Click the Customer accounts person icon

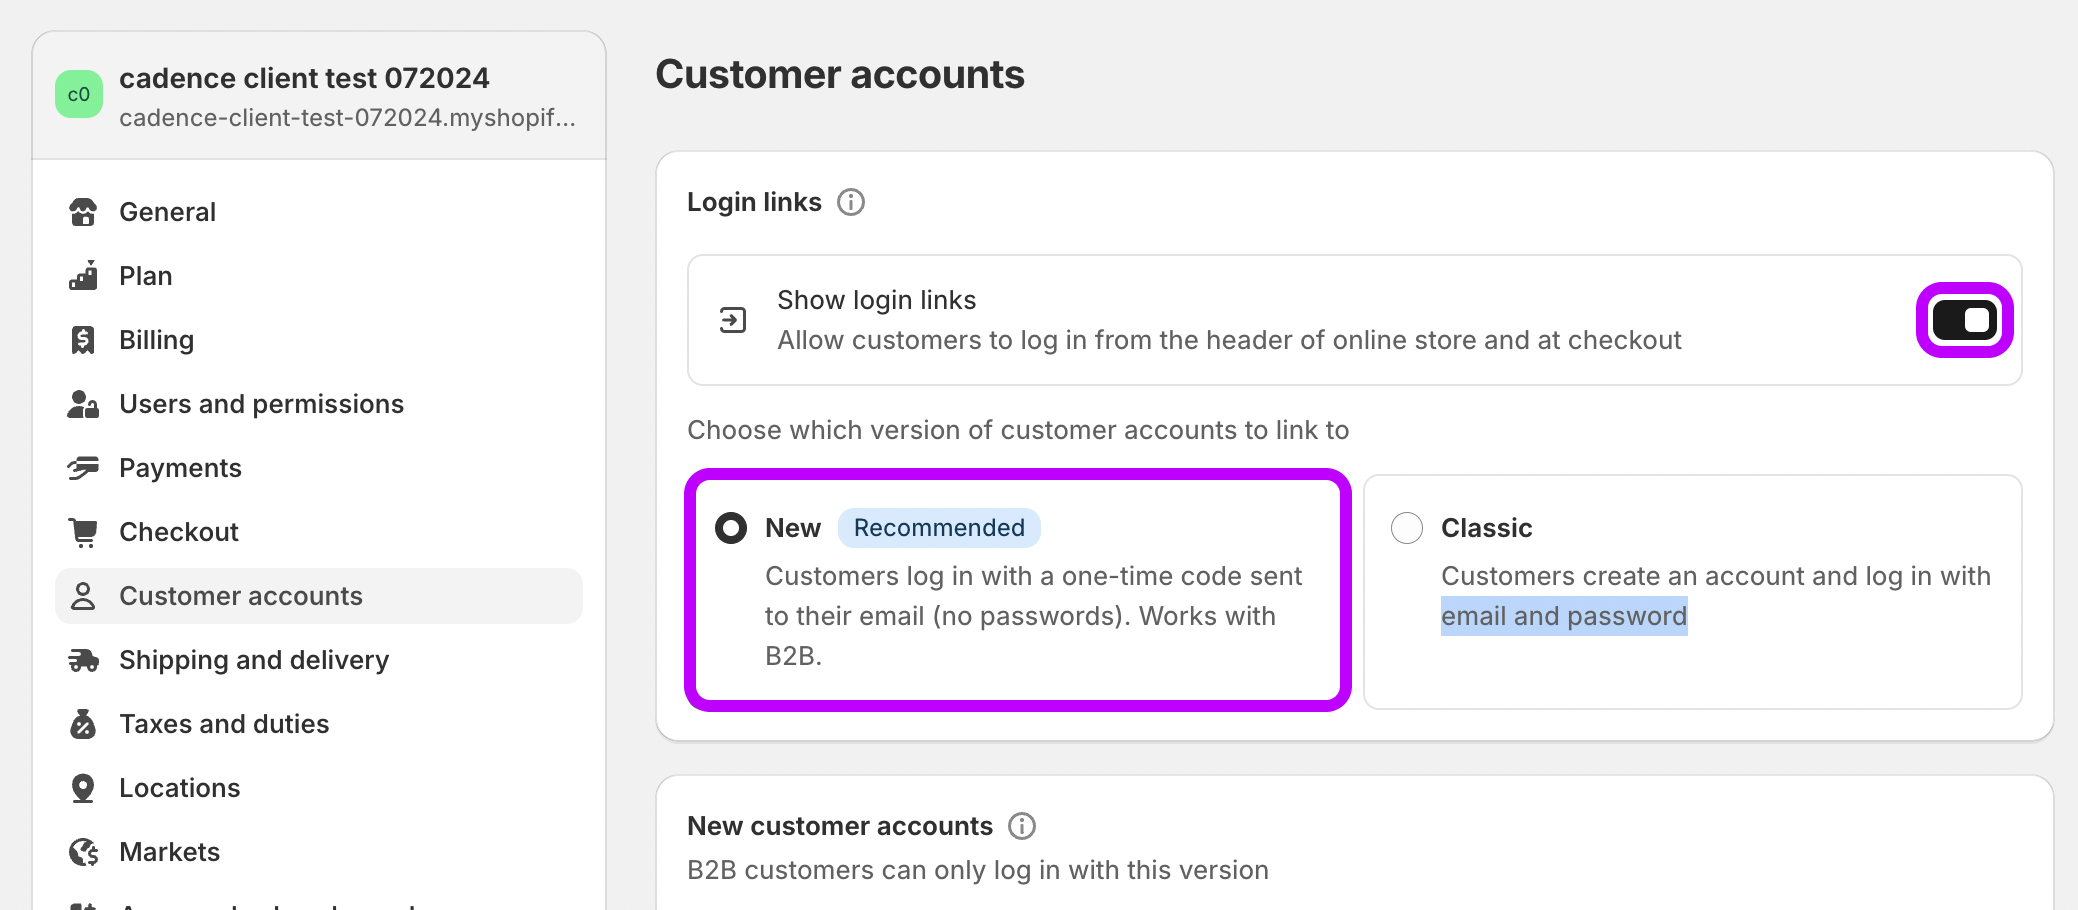point(83,596)
